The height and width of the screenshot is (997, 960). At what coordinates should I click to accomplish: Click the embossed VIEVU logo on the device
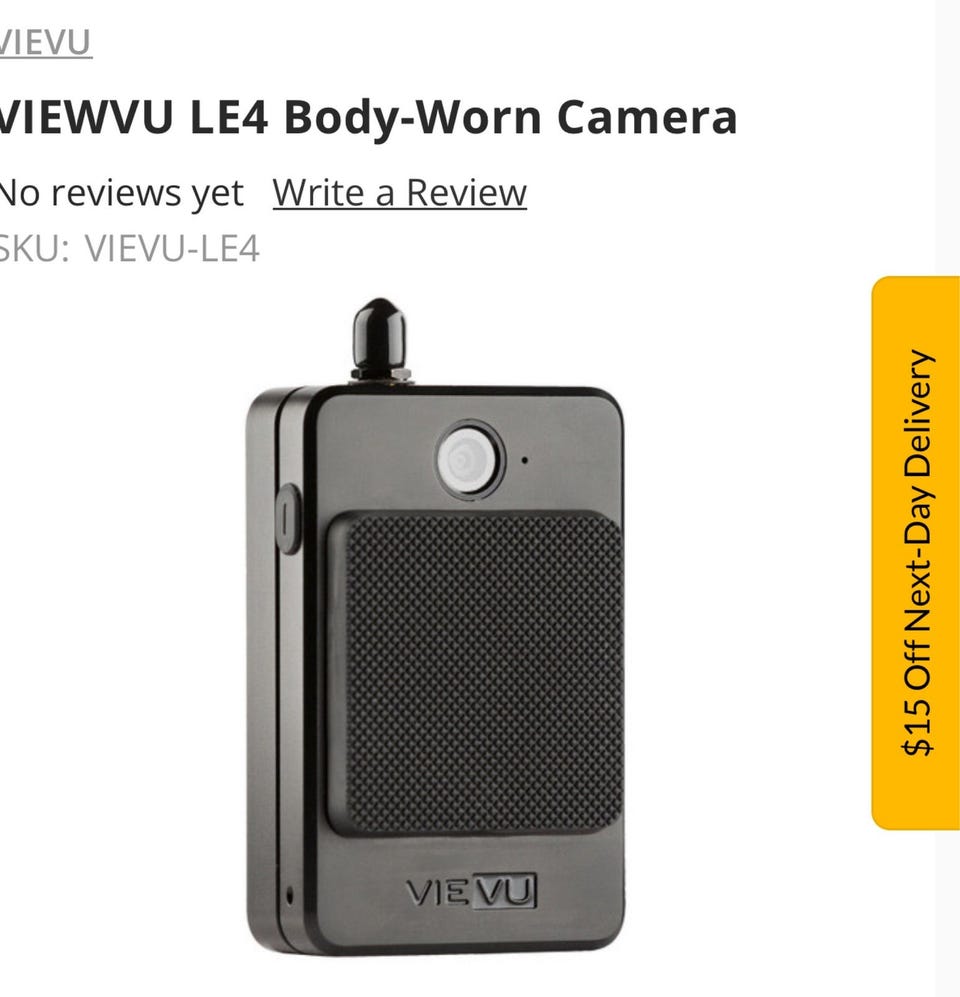(470, 891)
